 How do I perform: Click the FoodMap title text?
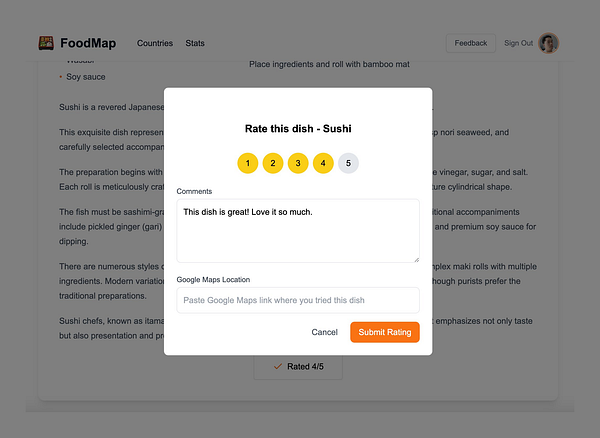point(88,43)
